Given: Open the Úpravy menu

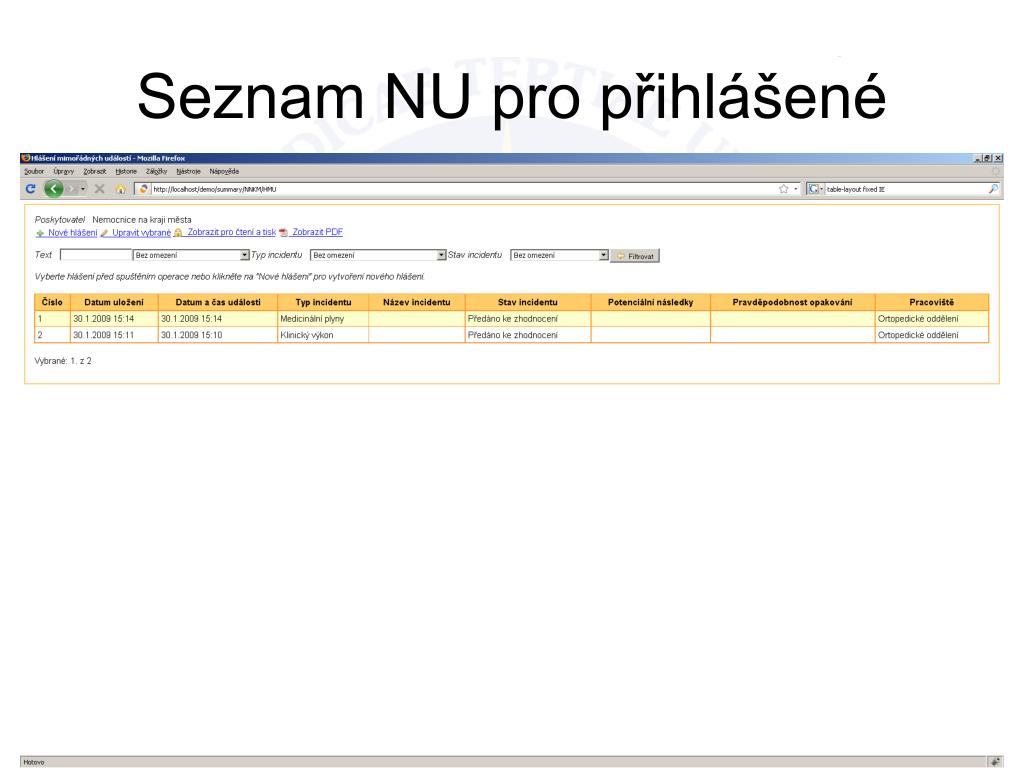Looking at the screenshot, I should 63,171.
